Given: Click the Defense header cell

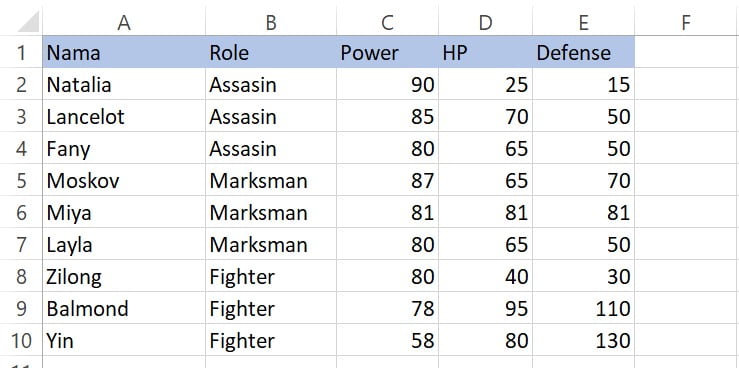Looking at the screenshot, I should pos(583,52).
